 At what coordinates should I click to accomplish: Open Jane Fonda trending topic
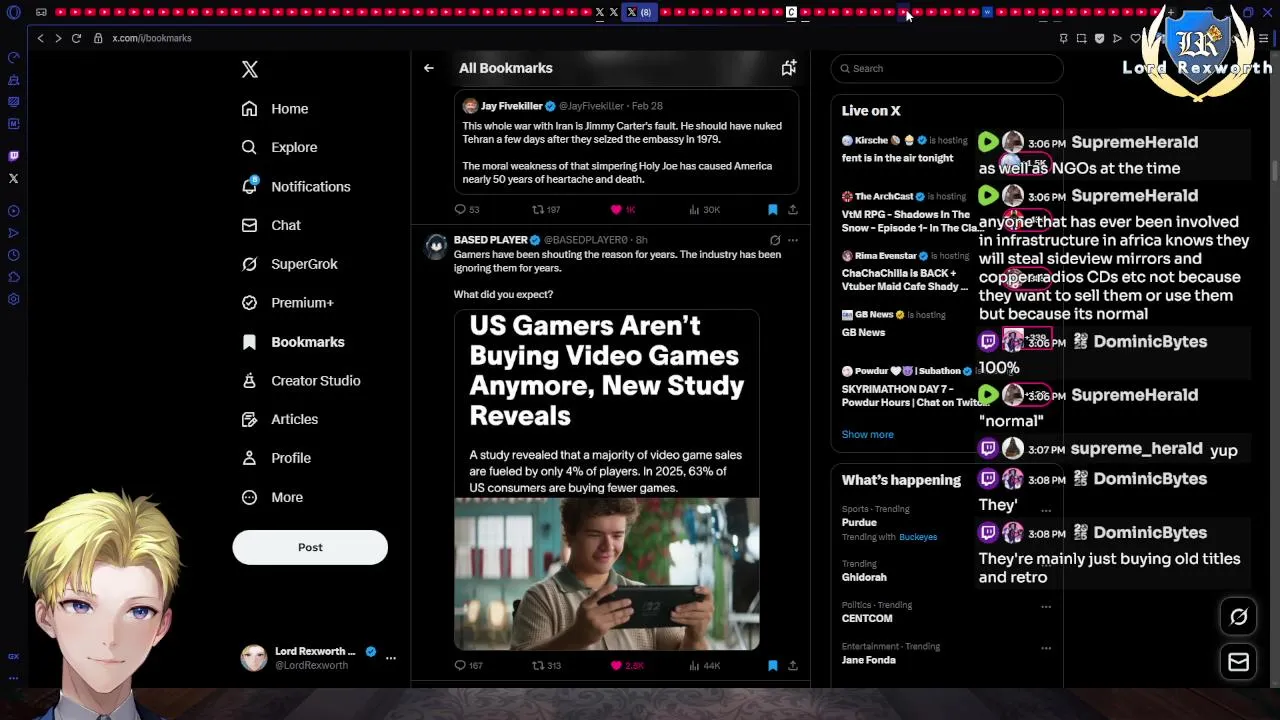click(x=868, y=660)
